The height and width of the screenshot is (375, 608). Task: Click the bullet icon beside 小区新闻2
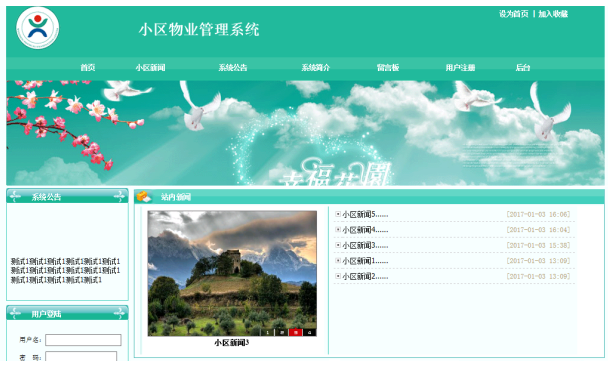click(338, 276)
